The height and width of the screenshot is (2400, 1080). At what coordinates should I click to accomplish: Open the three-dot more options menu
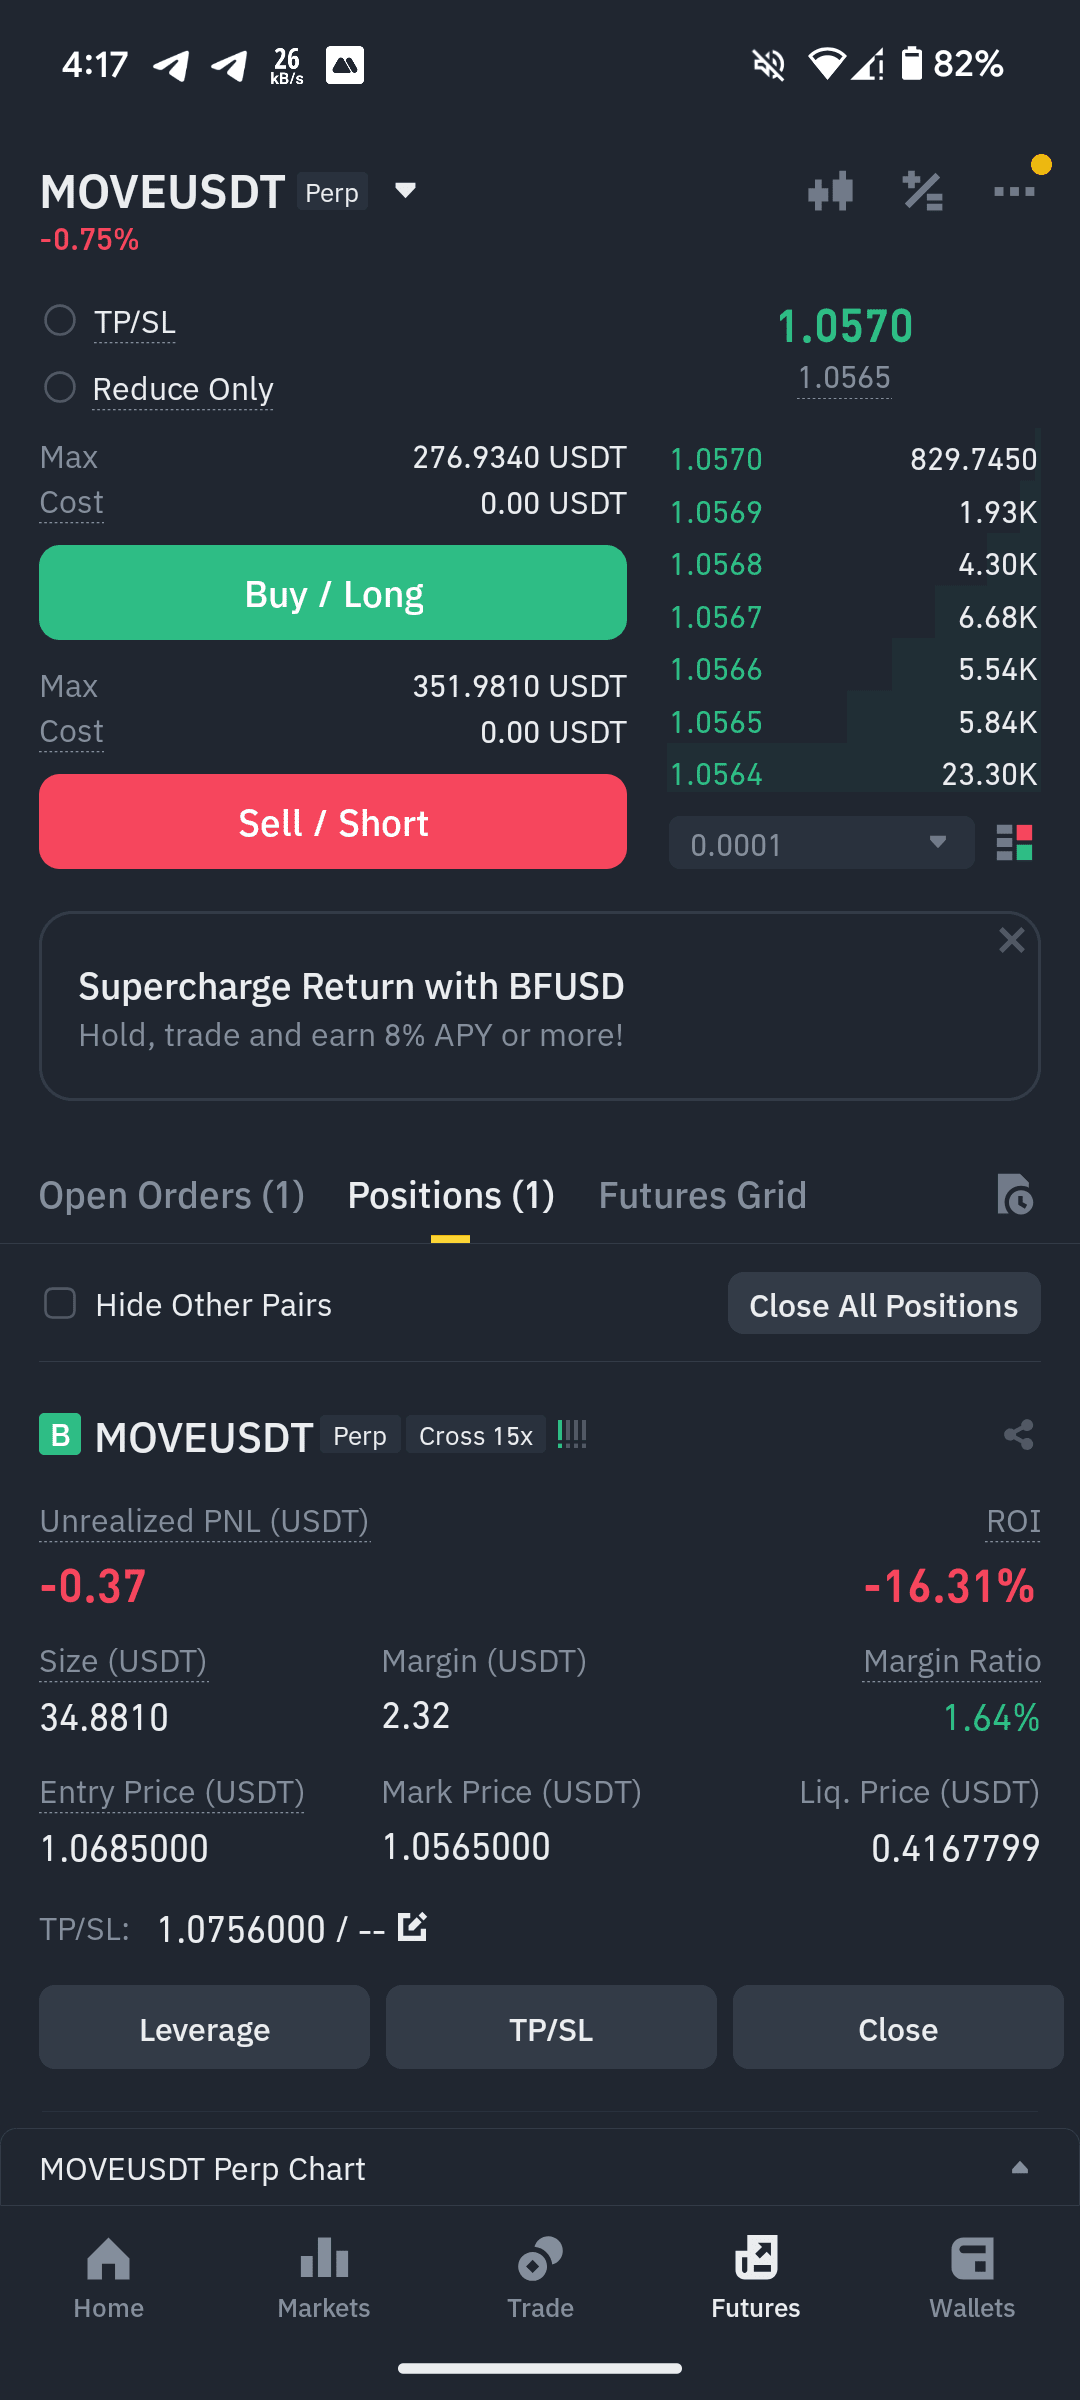coord(1014,191)
